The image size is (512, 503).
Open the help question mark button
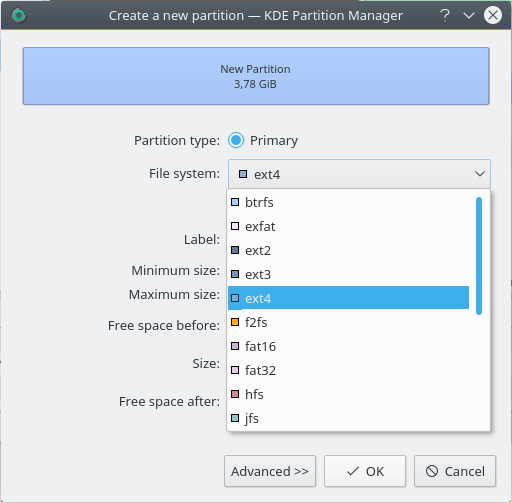pyautogui.click(x=445, y=15)
